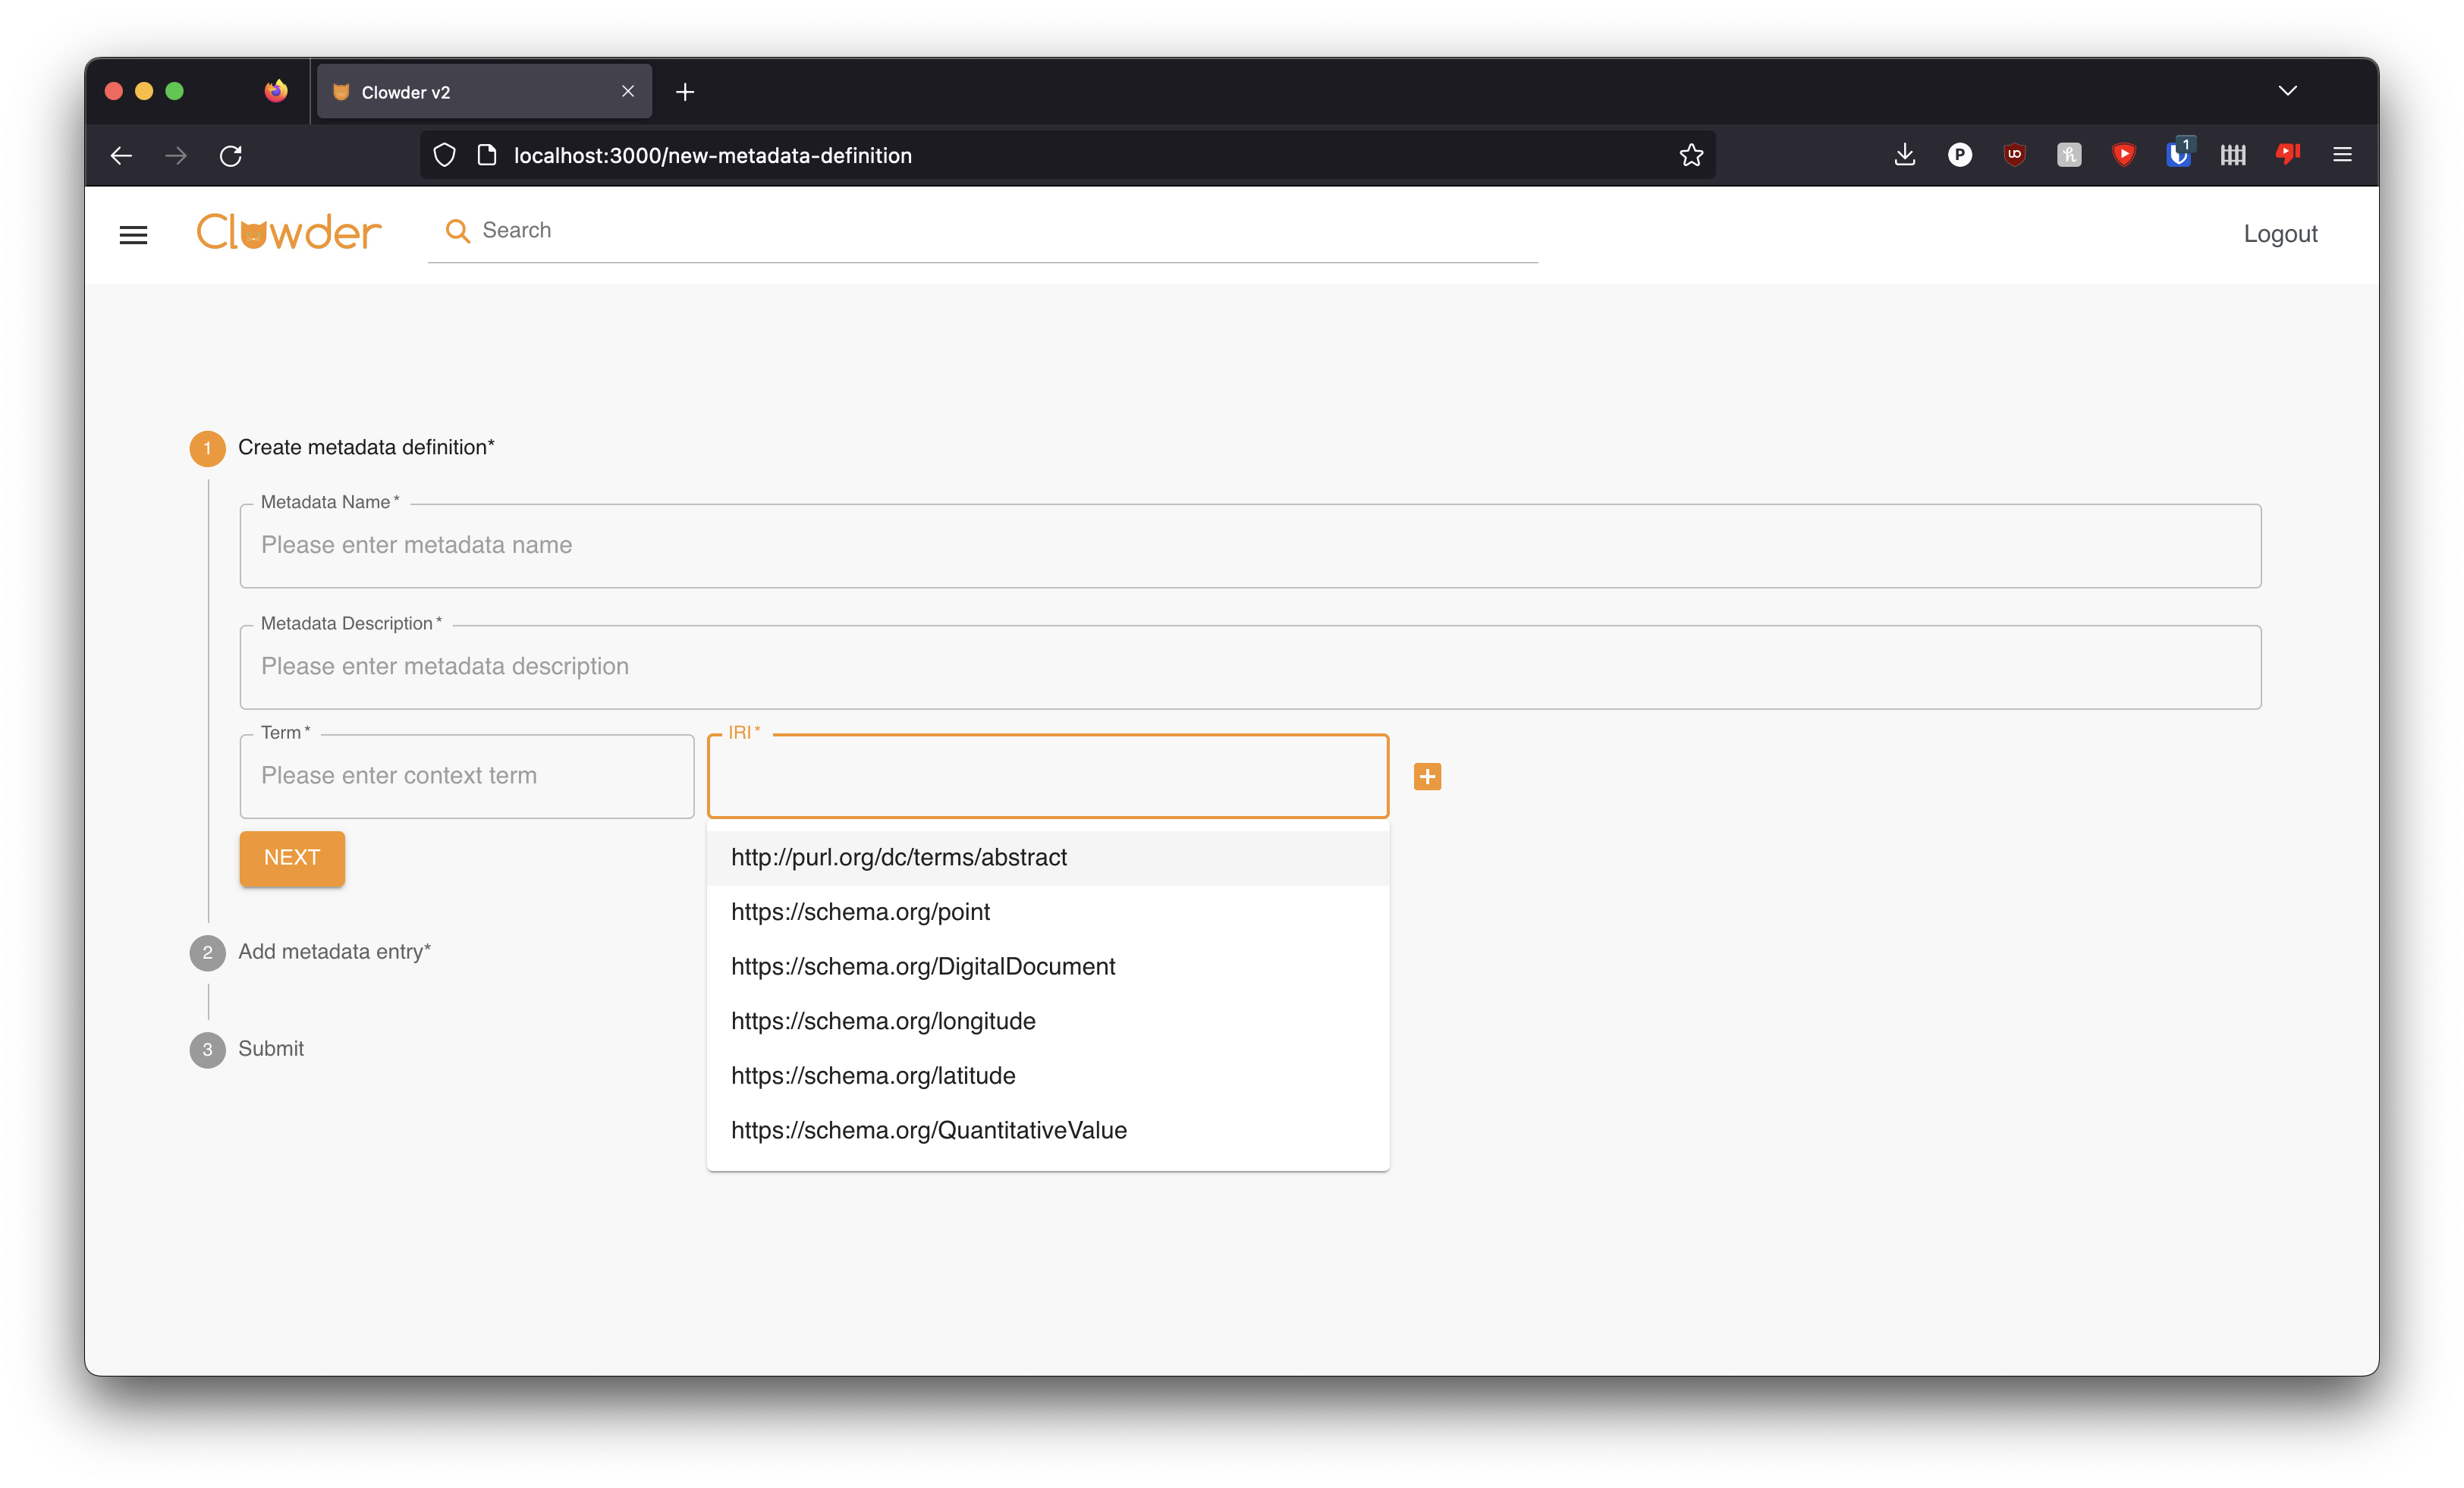Image resolution: width=2464 pixels, height=1488 pixels.
Task: Click the Clowder logo
Action: point(288,232)
